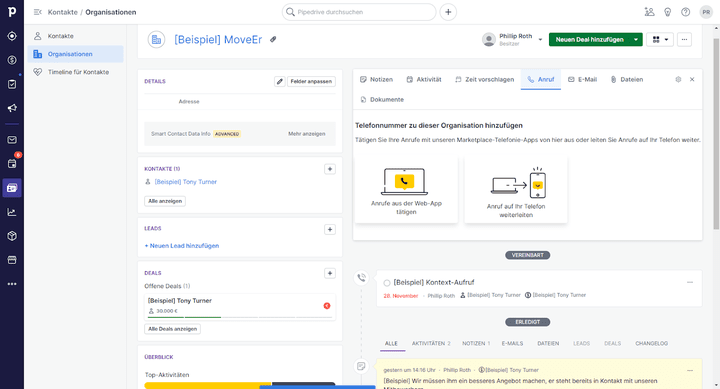Open the help question mark icon
Viewport: 720px width, 389px height.
pos(686,12)
